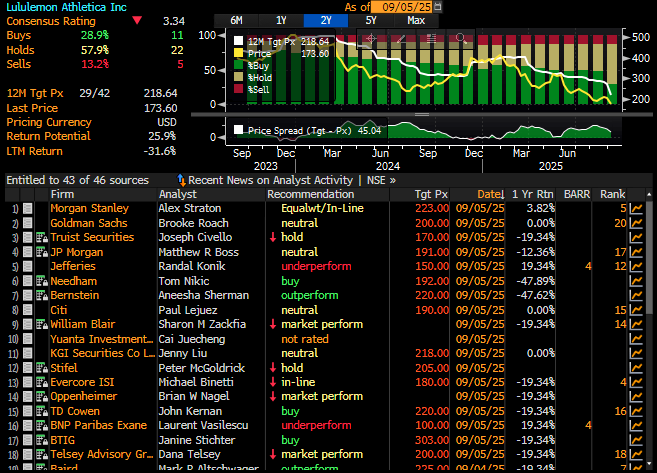The image size is (657, 473).
Task: Toggle the Price series legend box
Action: pyautogui.click(x=238, y=53)
